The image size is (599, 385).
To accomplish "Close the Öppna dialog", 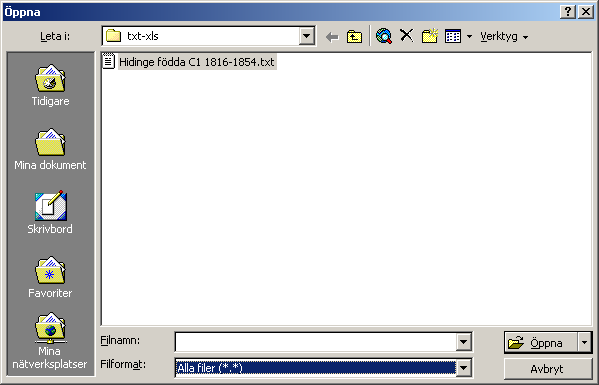I will 586,12.
